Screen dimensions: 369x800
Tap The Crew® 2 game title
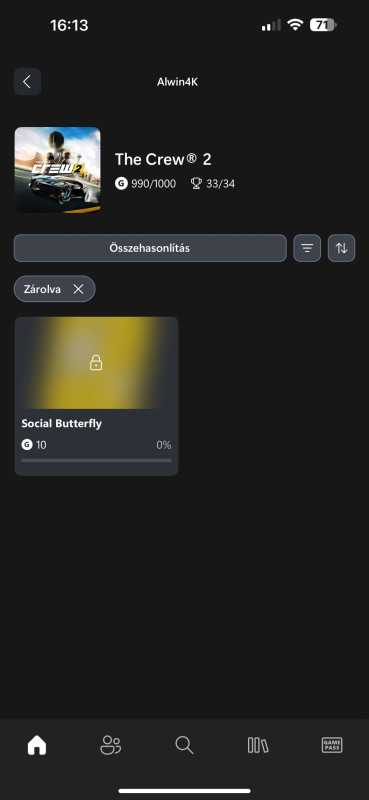click(x=163, y=160)
